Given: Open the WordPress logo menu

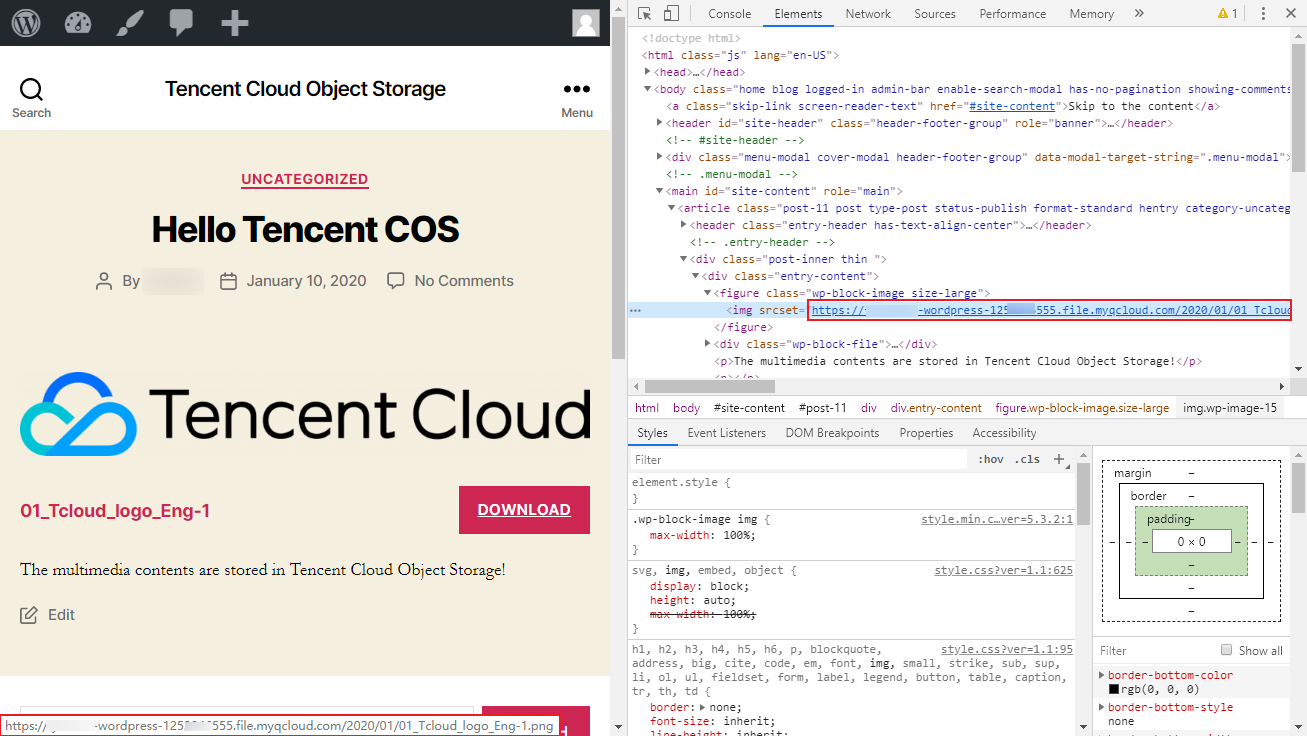Looking at the screenshot, I should pos(26,22).
